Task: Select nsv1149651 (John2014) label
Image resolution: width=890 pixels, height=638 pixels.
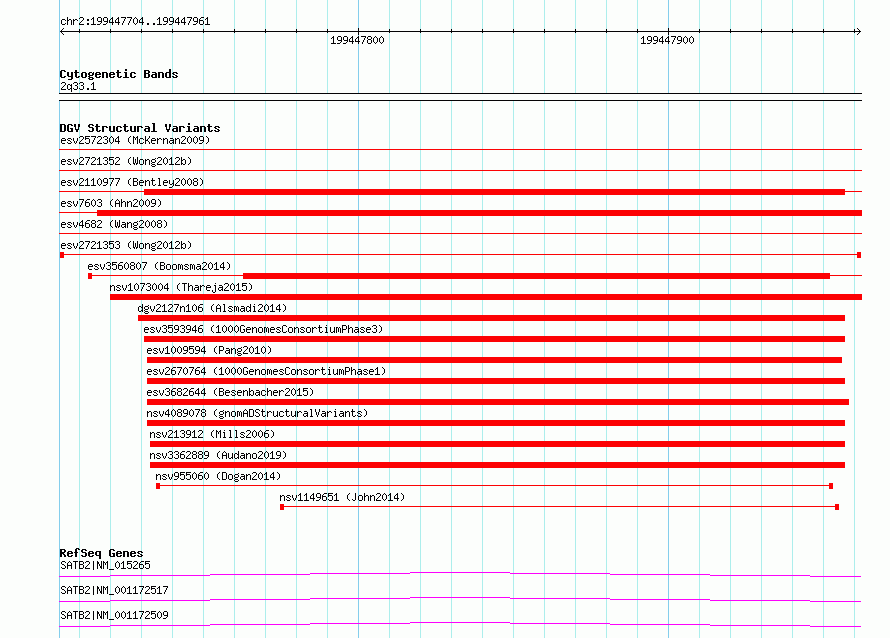Action: click(x=342, y=497)
